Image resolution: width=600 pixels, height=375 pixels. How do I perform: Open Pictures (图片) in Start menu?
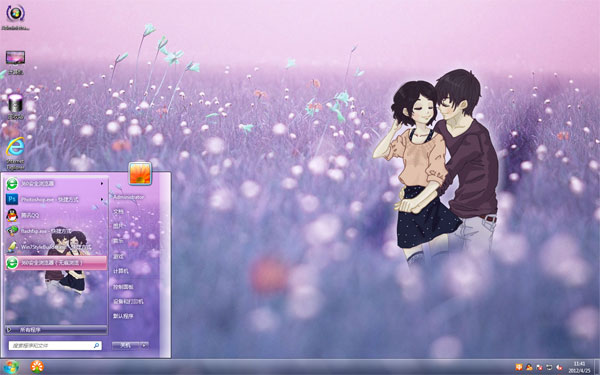tap(118, 227)
